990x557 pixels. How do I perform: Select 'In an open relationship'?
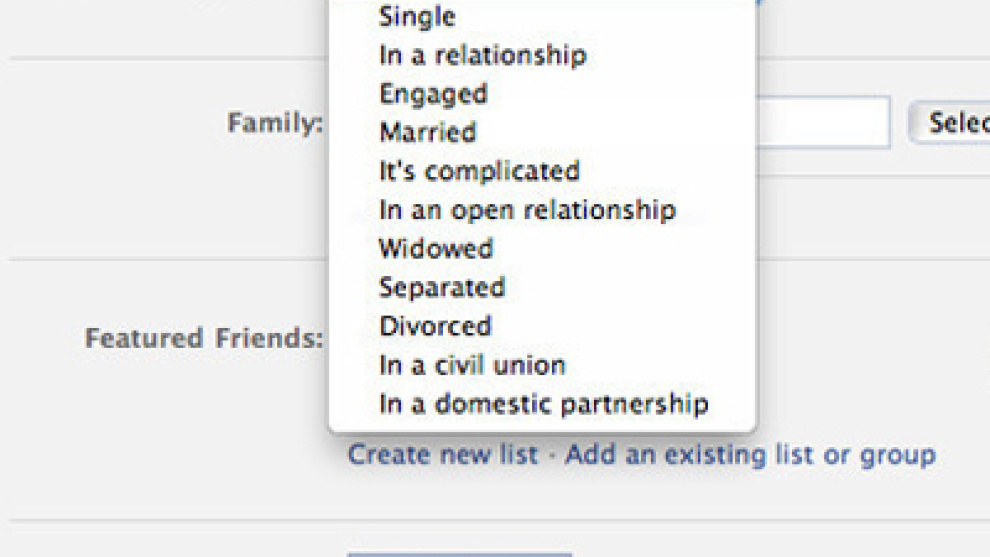pyautogui.click(x=527, y=210)
